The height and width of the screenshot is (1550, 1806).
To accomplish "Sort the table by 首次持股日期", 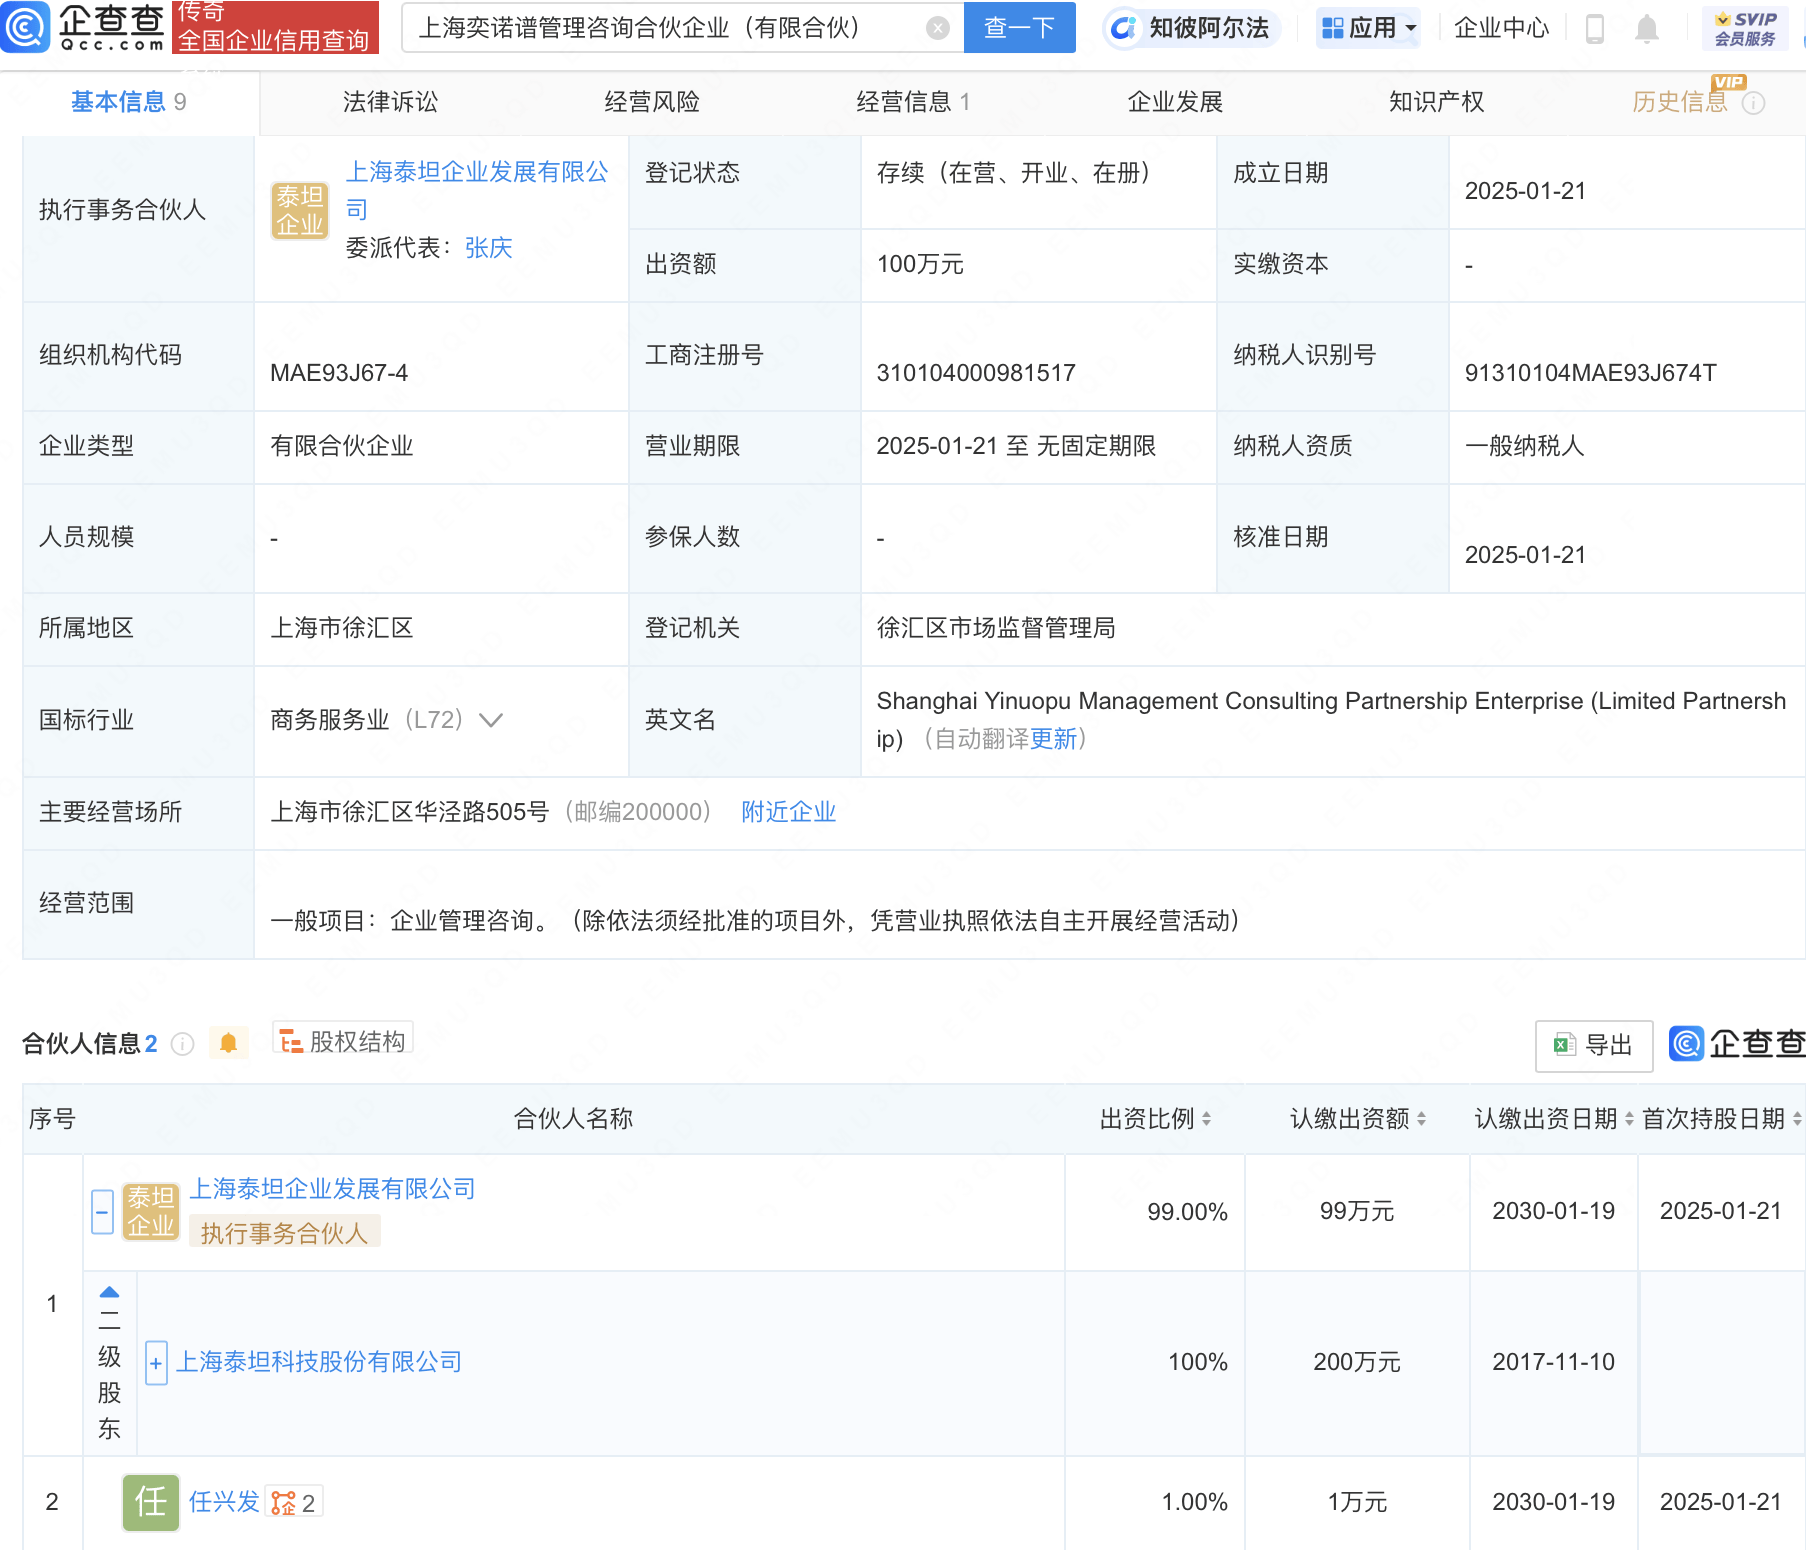I will coord(1797,1119).
